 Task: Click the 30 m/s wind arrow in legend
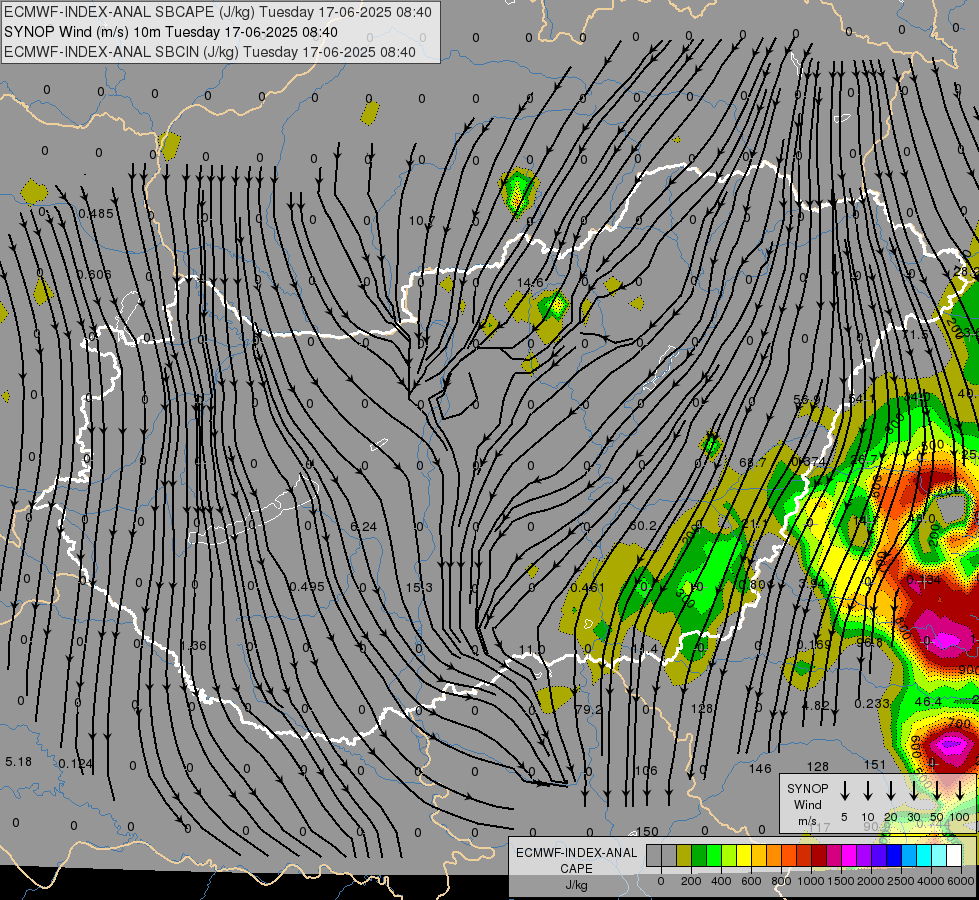(914, 791)
